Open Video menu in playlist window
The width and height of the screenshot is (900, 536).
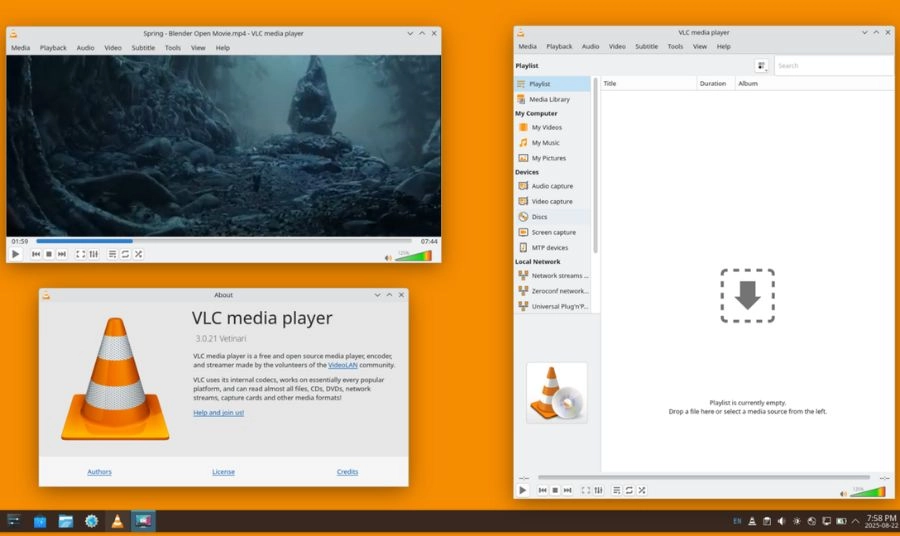617,46
